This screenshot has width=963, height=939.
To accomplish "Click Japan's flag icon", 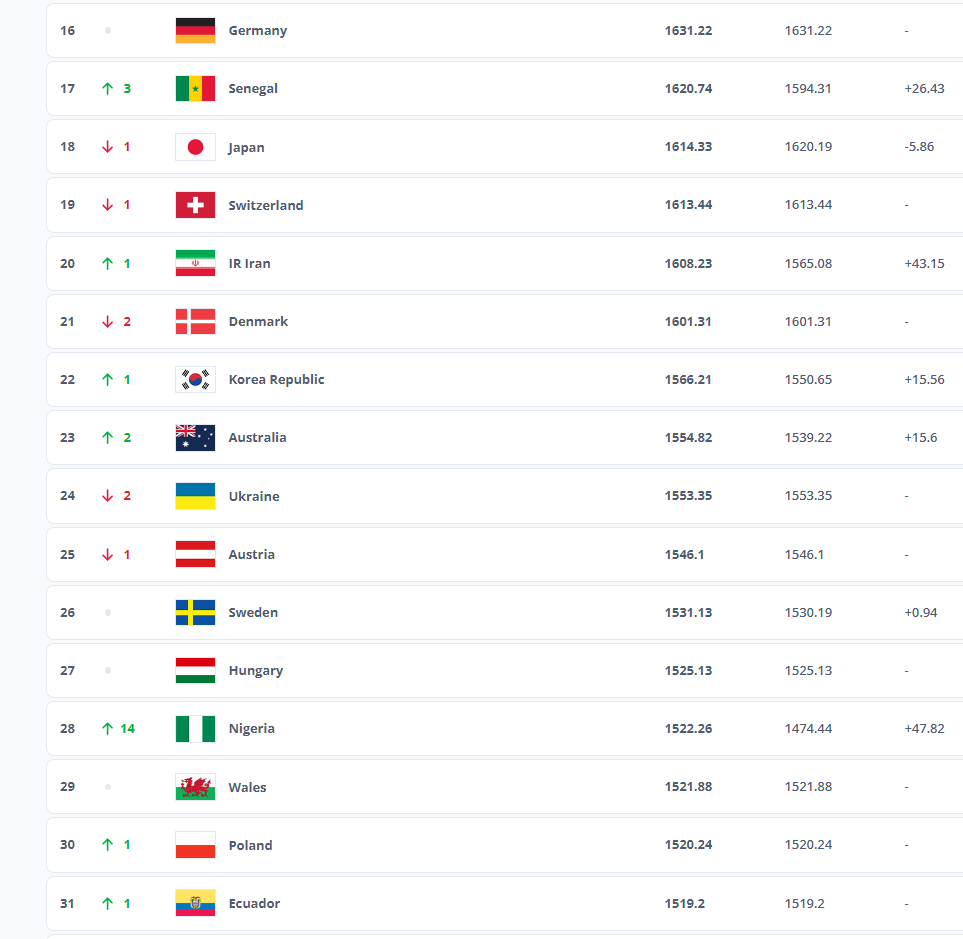I will pyautogui.click(x=195, y=147).
